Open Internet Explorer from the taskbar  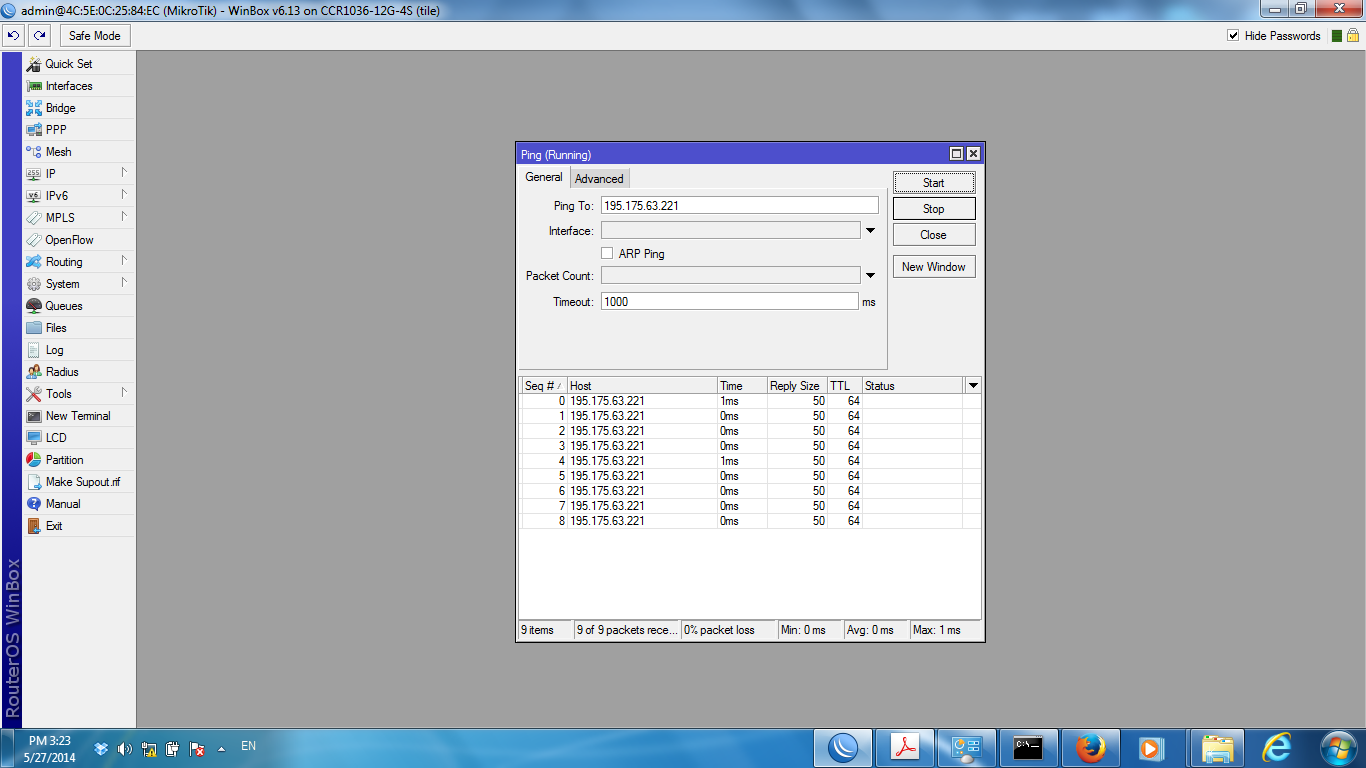pyautogui.click(x=1278, y=748)
